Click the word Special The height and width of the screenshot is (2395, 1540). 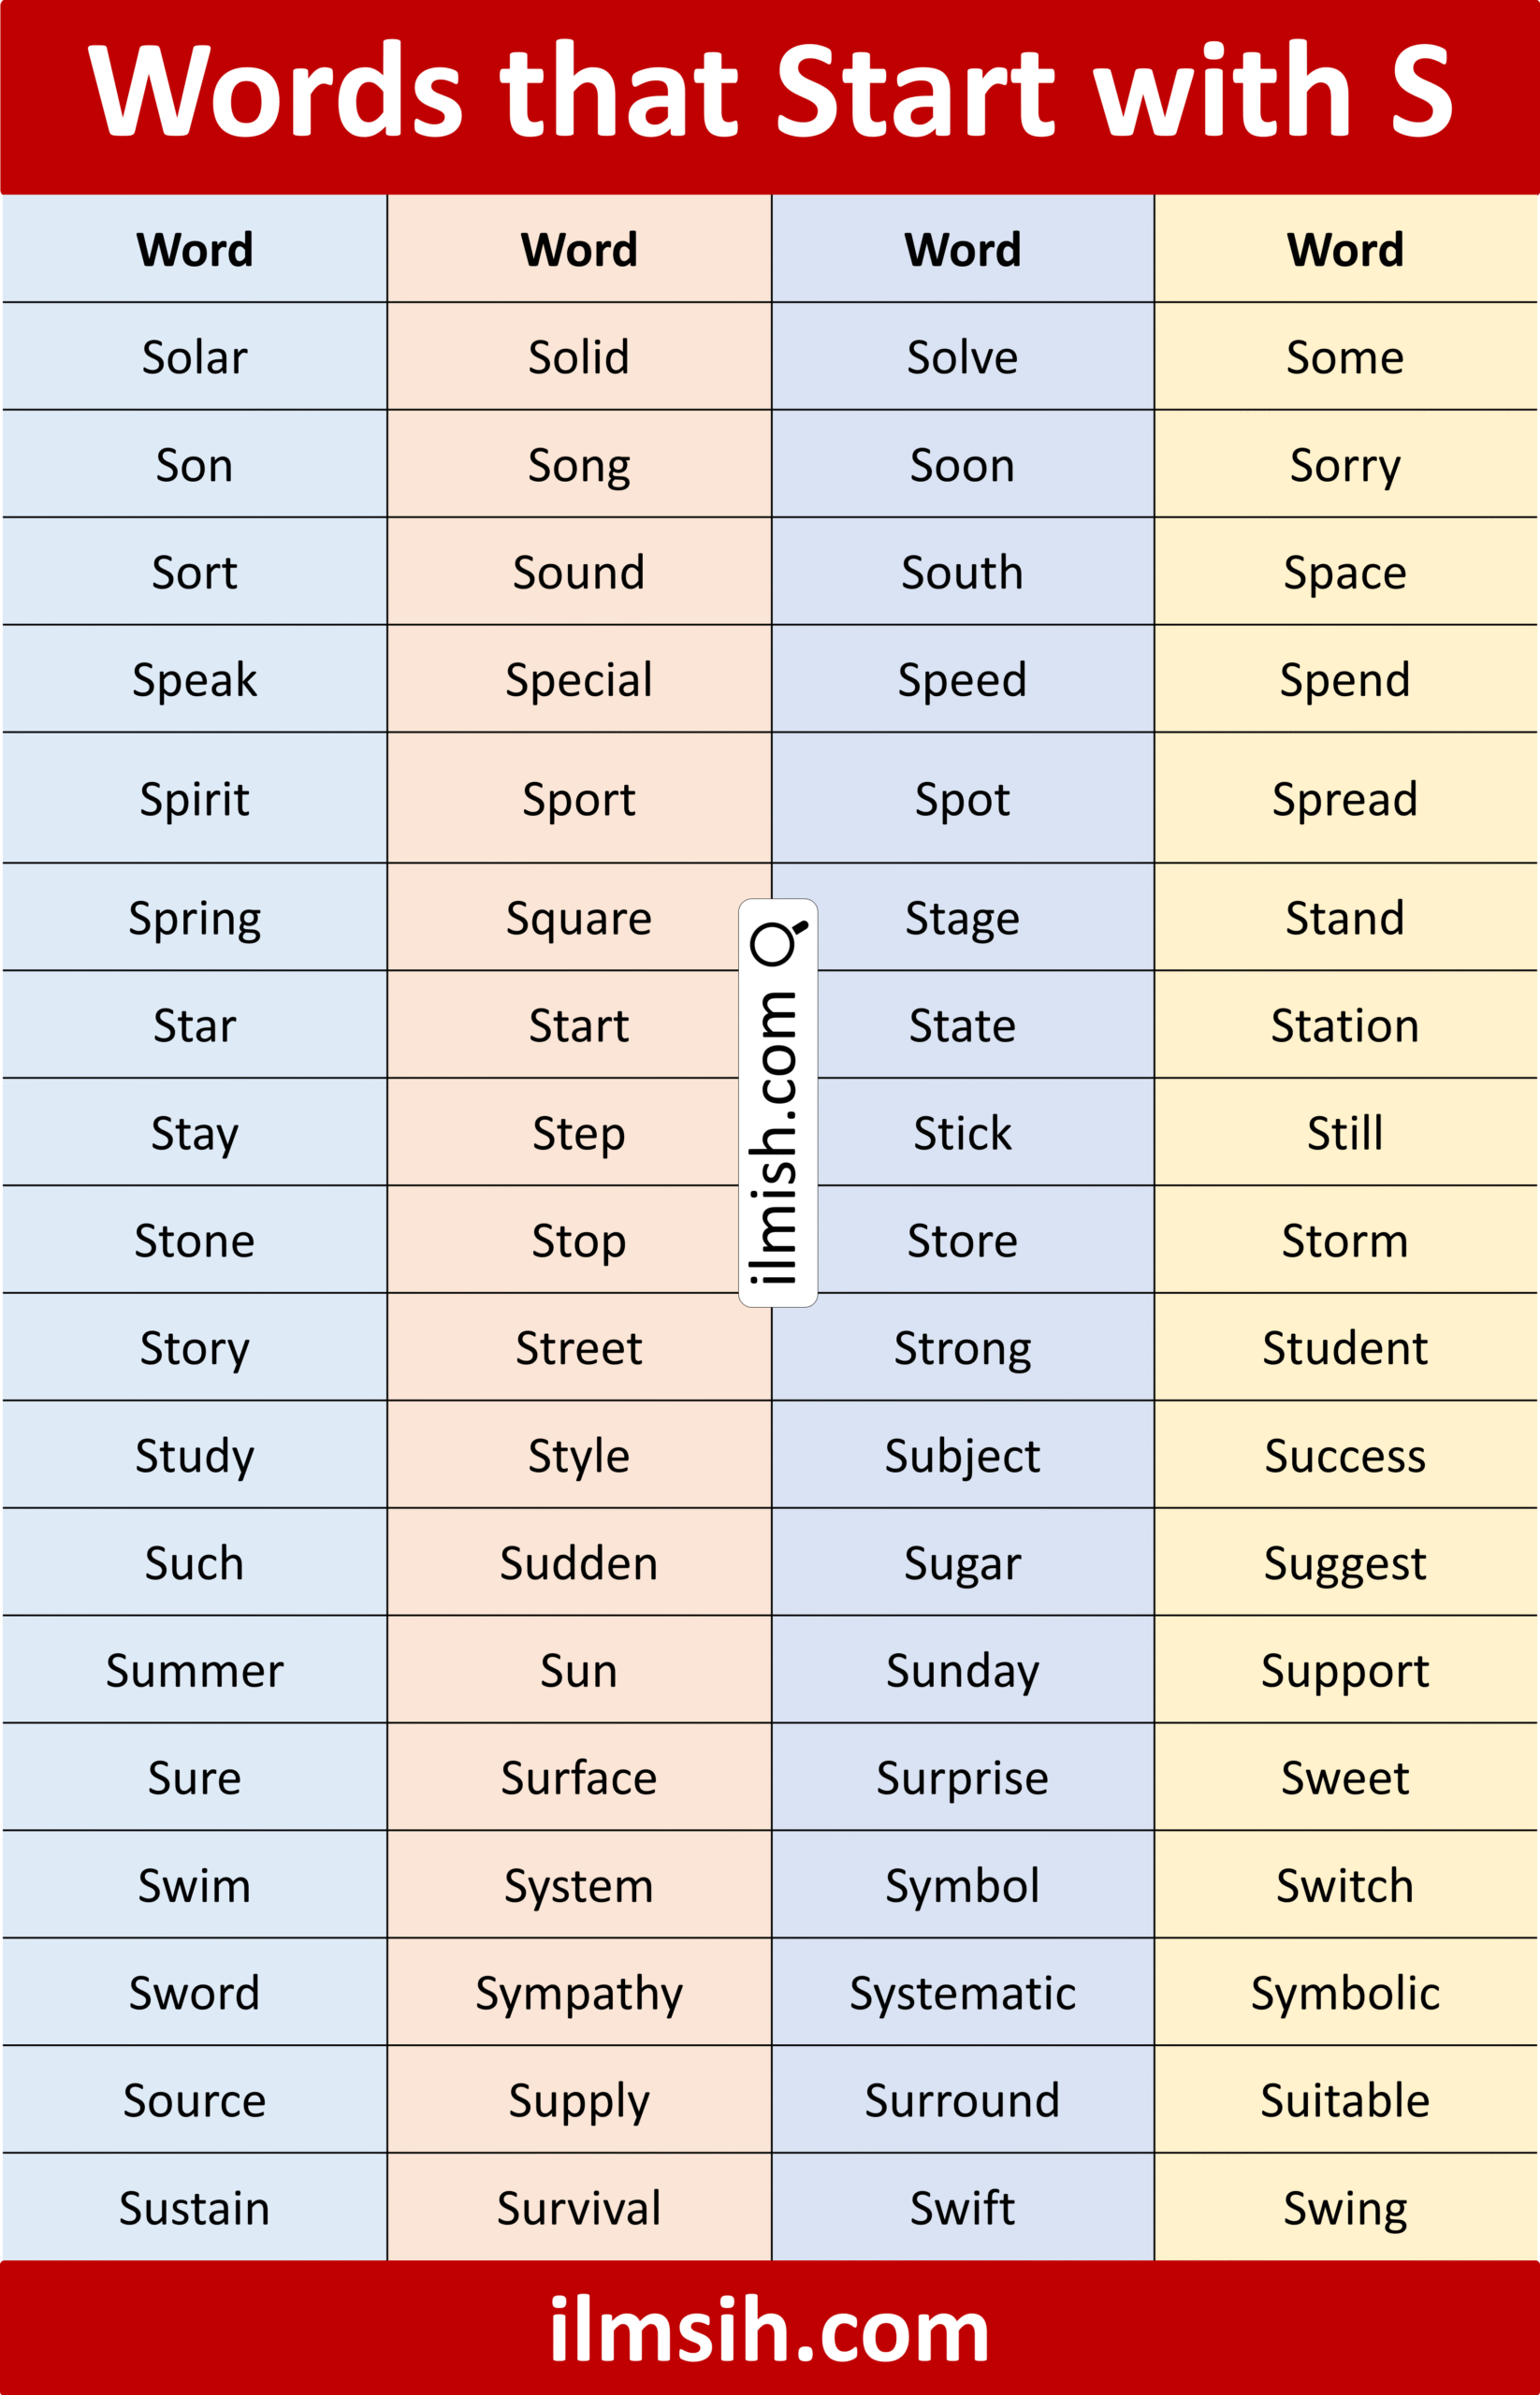pos(579,681)
